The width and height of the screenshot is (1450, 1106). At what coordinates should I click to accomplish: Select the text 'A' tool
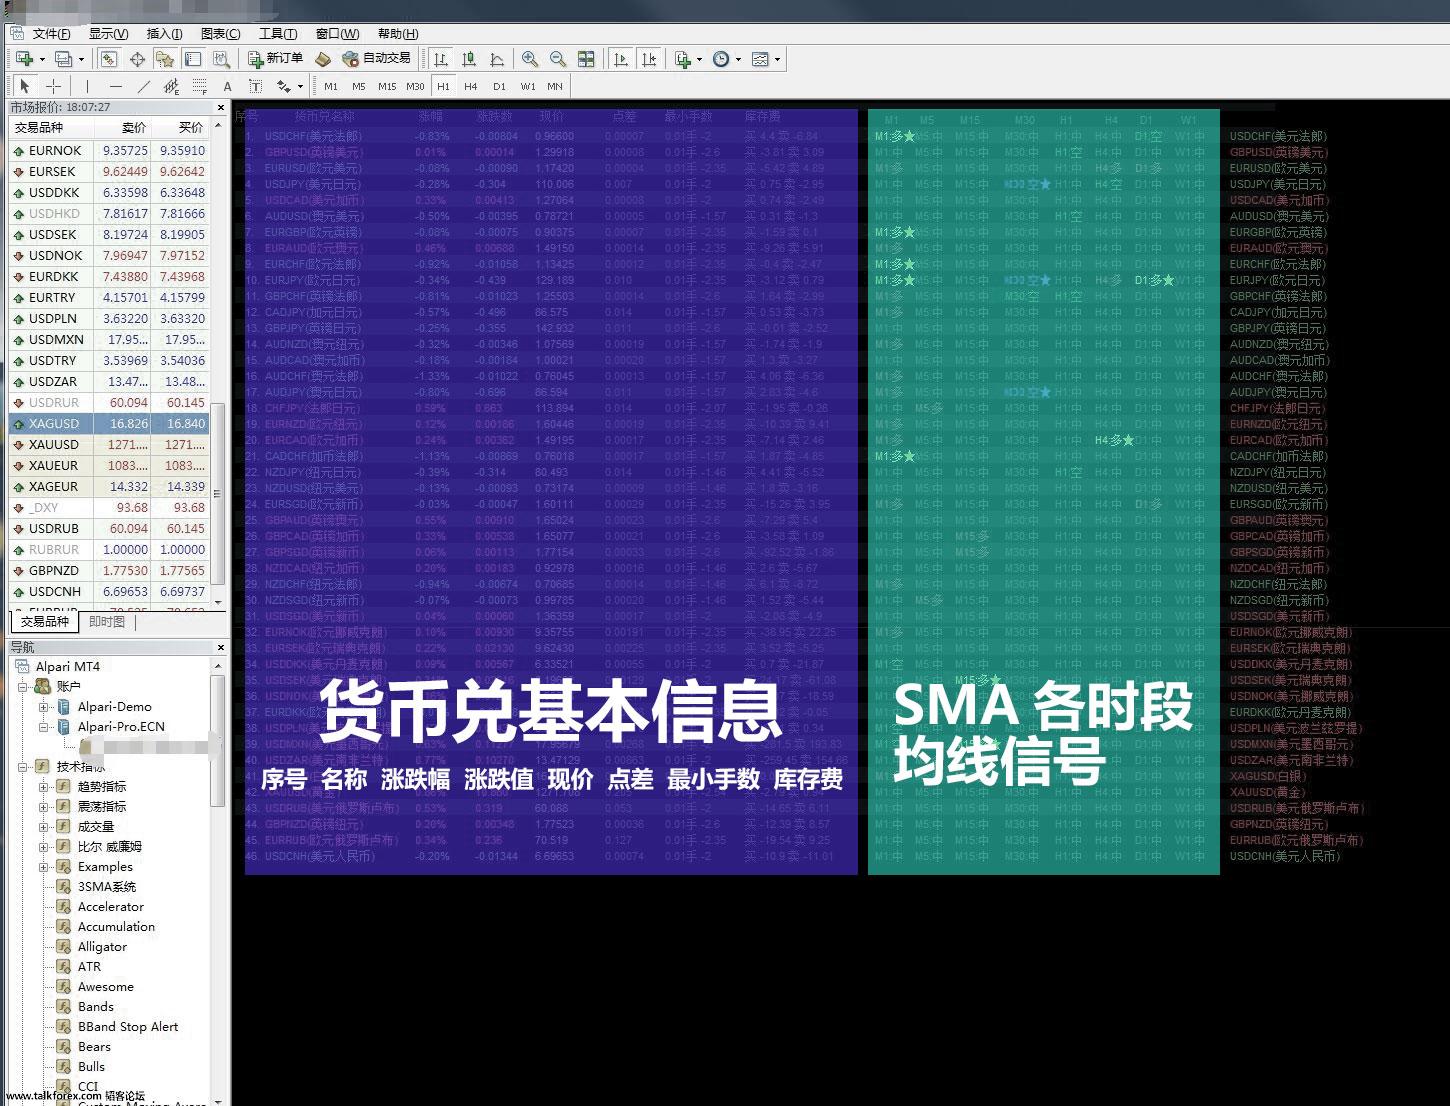[x=227, y=86]
